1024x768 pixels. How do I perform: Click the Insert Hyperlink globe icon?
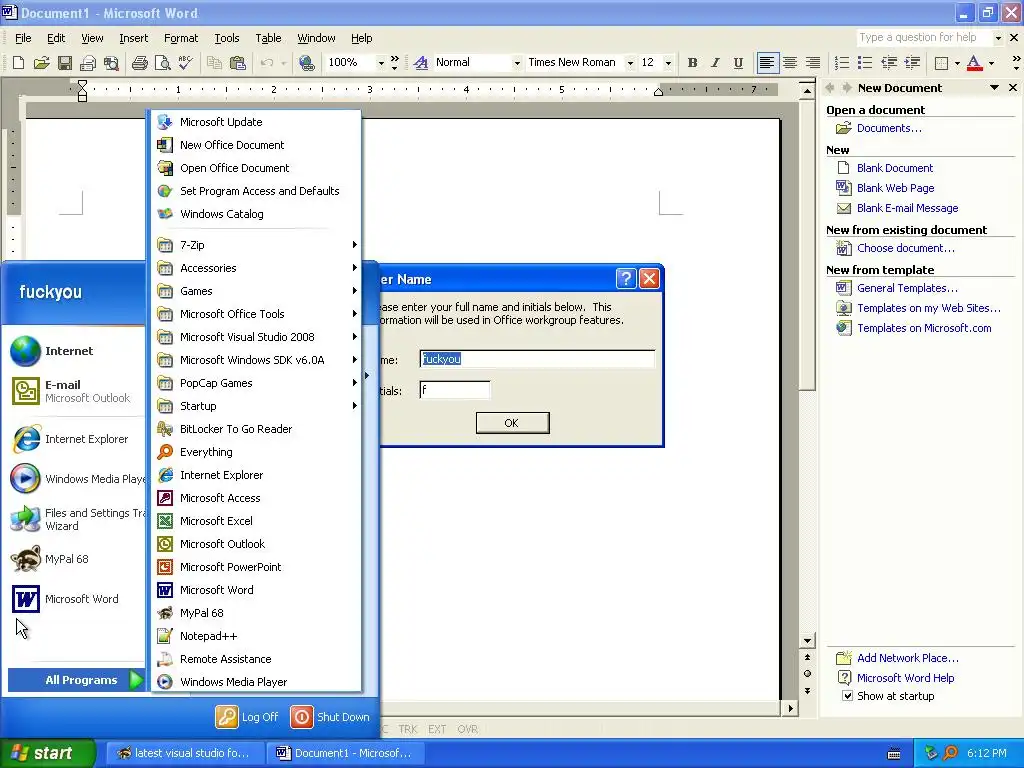(306, 63)
